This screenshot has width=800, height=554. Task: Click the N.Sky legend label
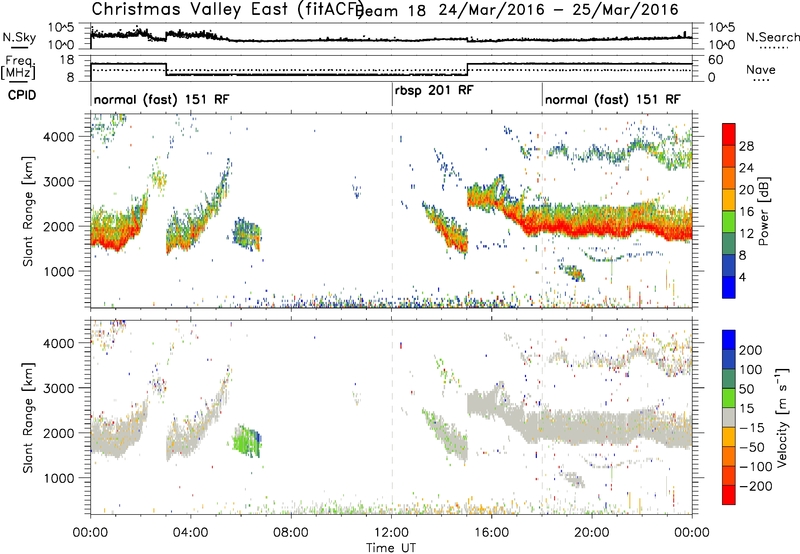click(19, 37)
